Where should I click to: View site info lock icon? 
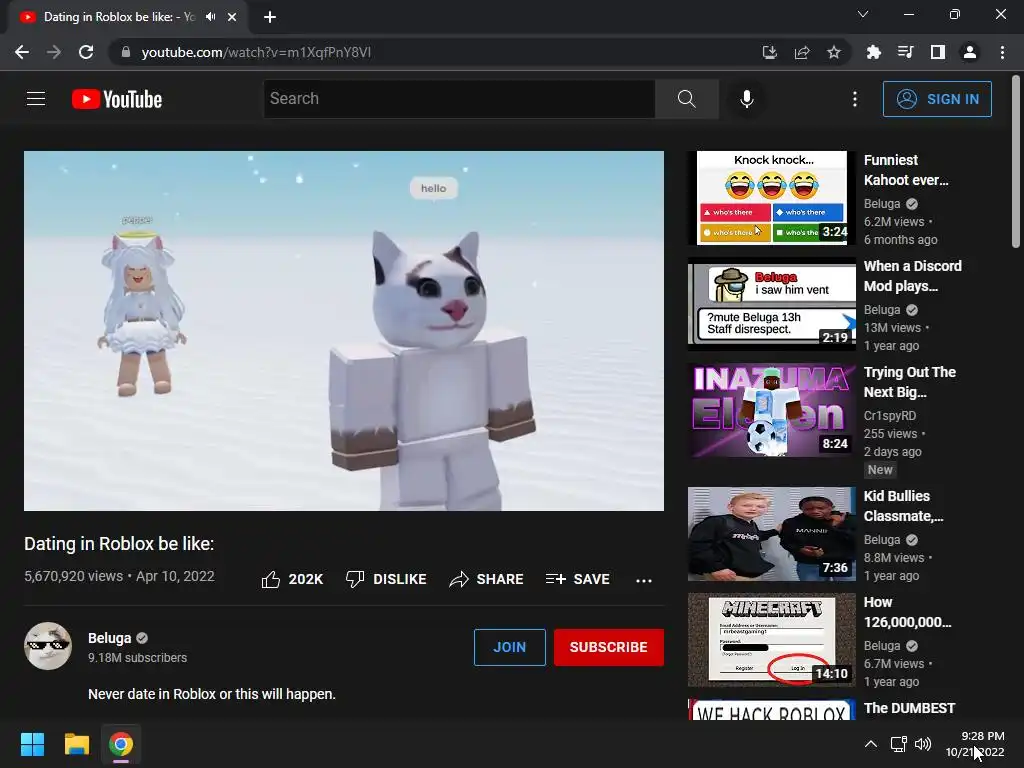click(x=126, y=52)
